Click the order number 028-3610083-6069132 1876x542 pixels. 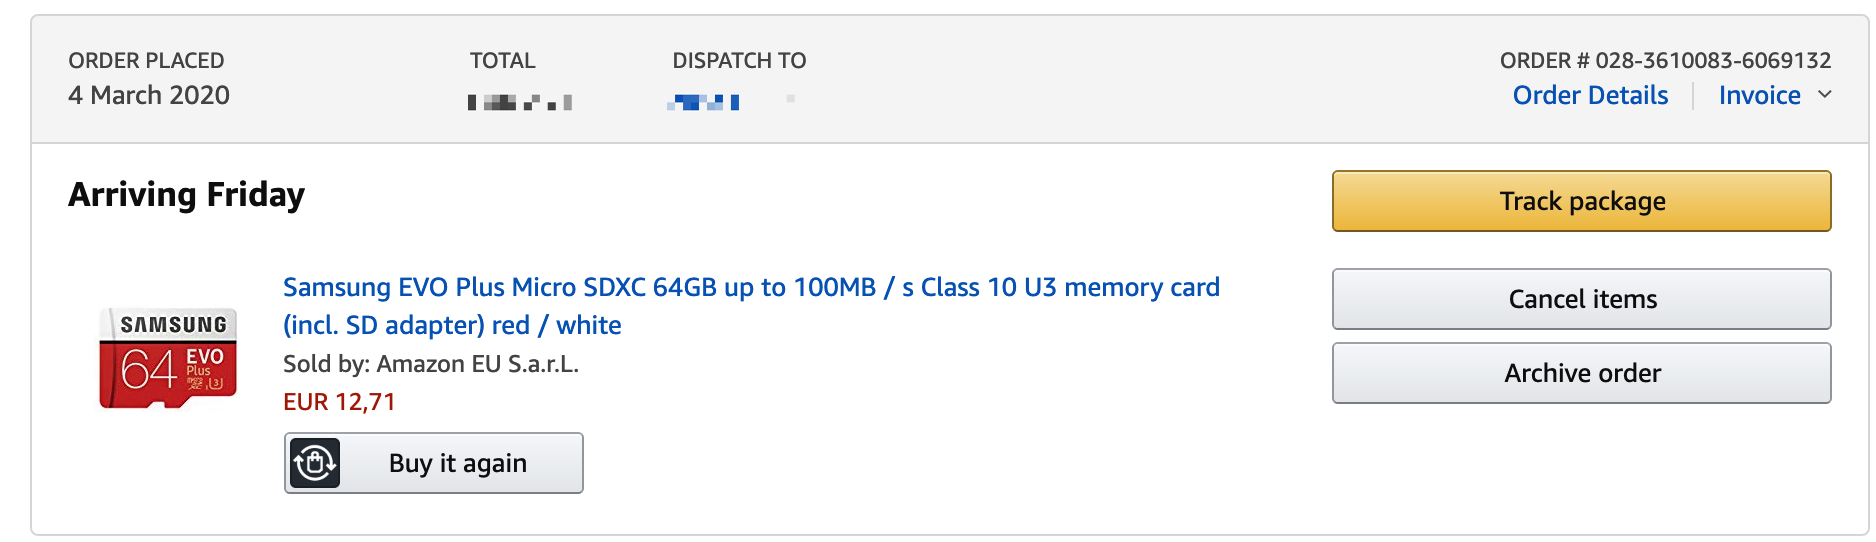1713,60
